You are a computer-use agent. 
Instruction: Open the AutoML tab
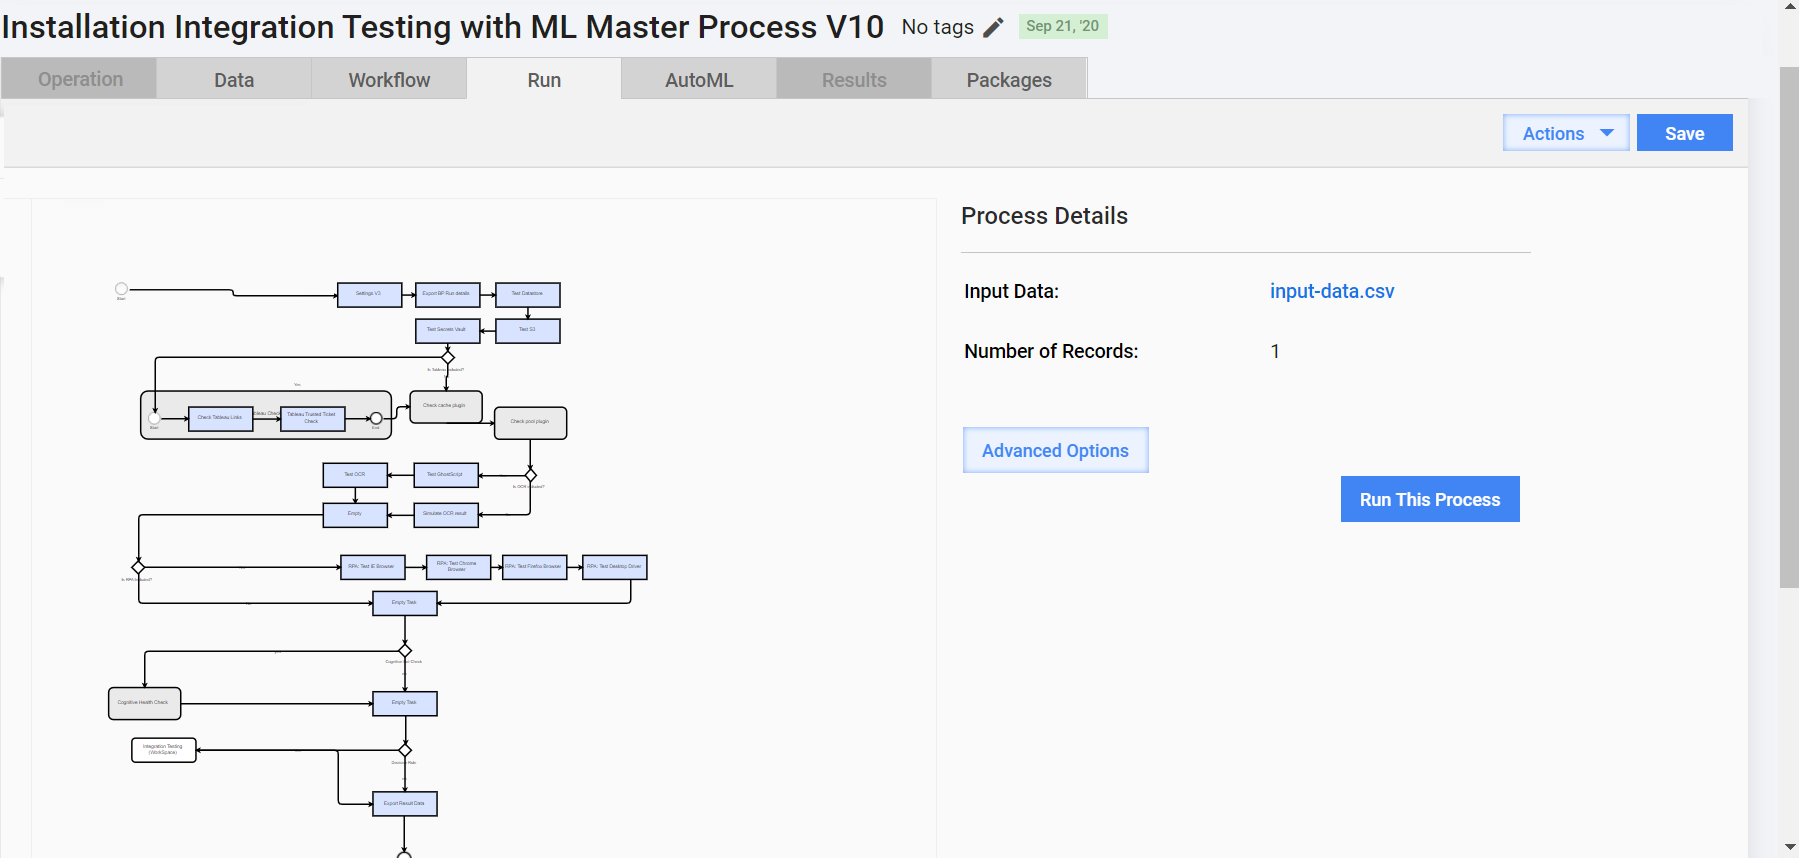[699, 79]
